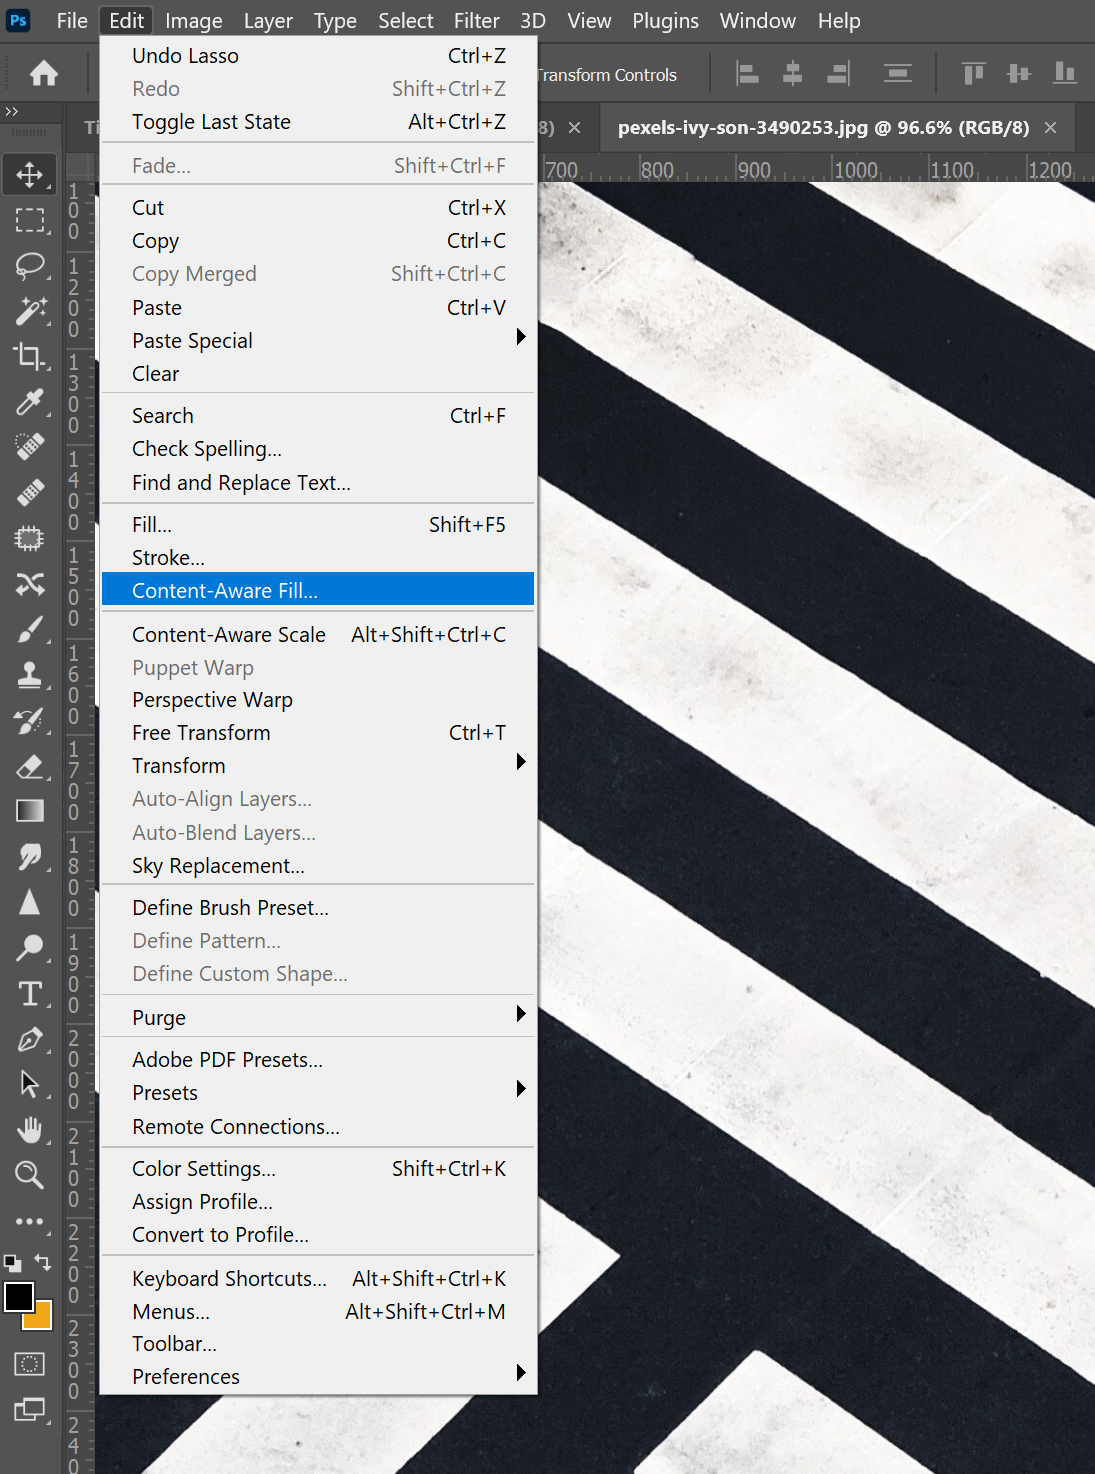This screenshot has width=1095, height=1474.
Task: Click Distribute vertically icon in options bar
Action: [x=898, y=73]
